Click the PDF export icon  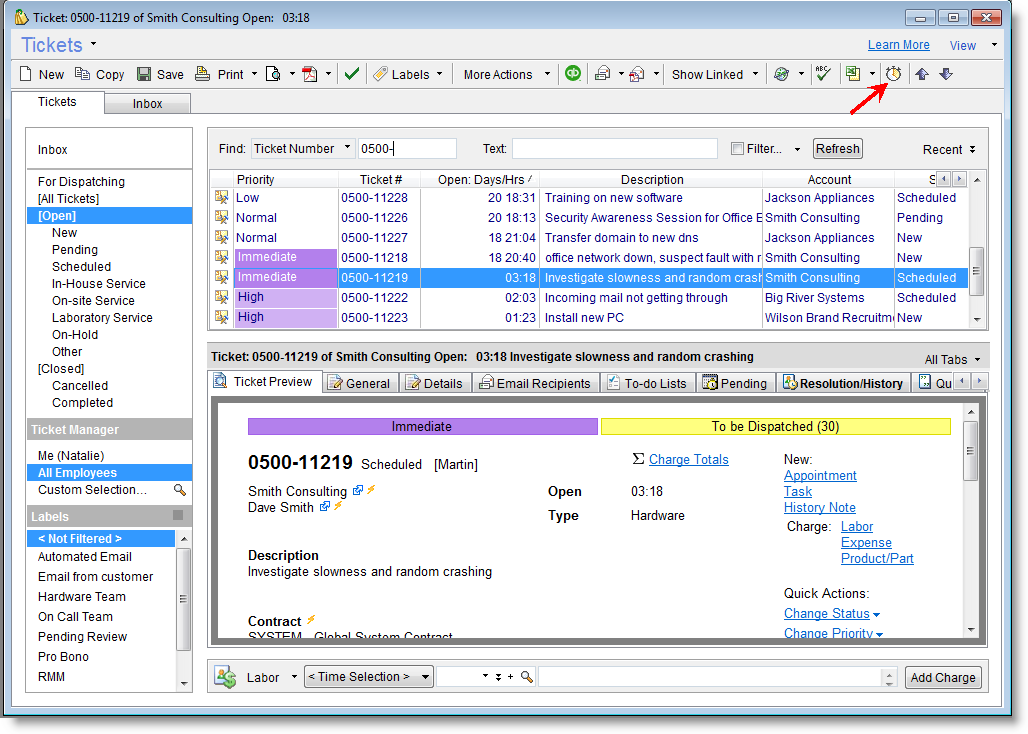tap(310, 74)
